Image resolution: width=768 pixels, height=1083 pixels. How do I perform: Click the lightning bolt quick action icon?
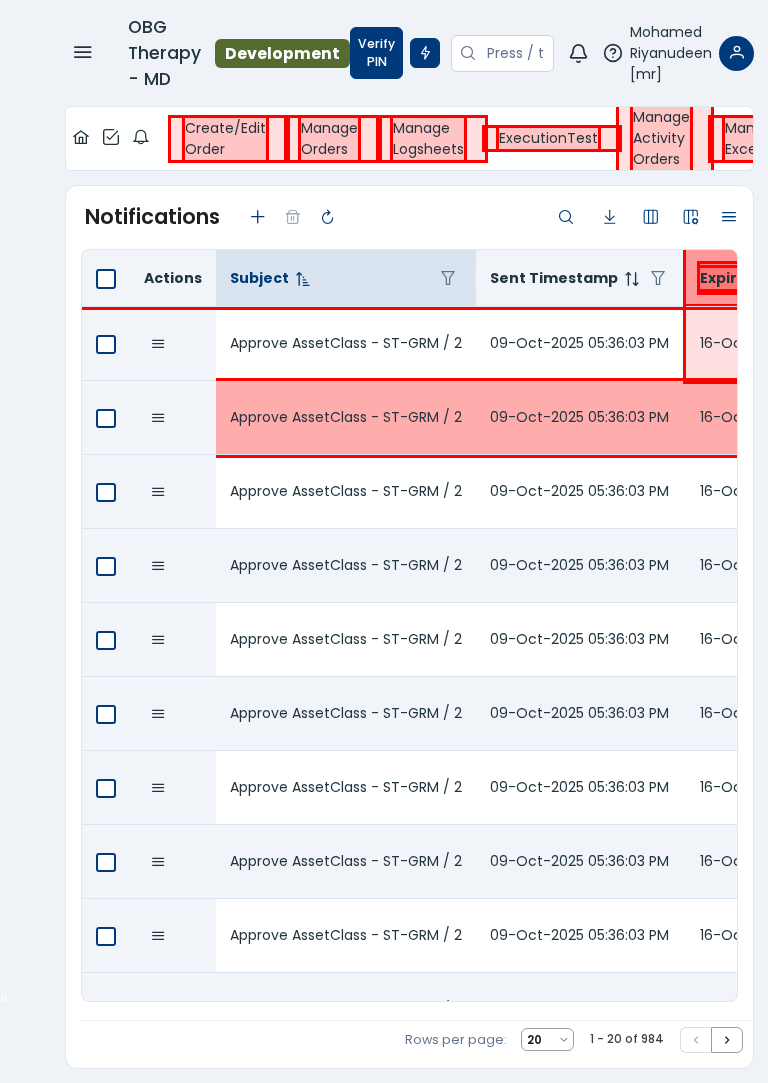[425, 53]
